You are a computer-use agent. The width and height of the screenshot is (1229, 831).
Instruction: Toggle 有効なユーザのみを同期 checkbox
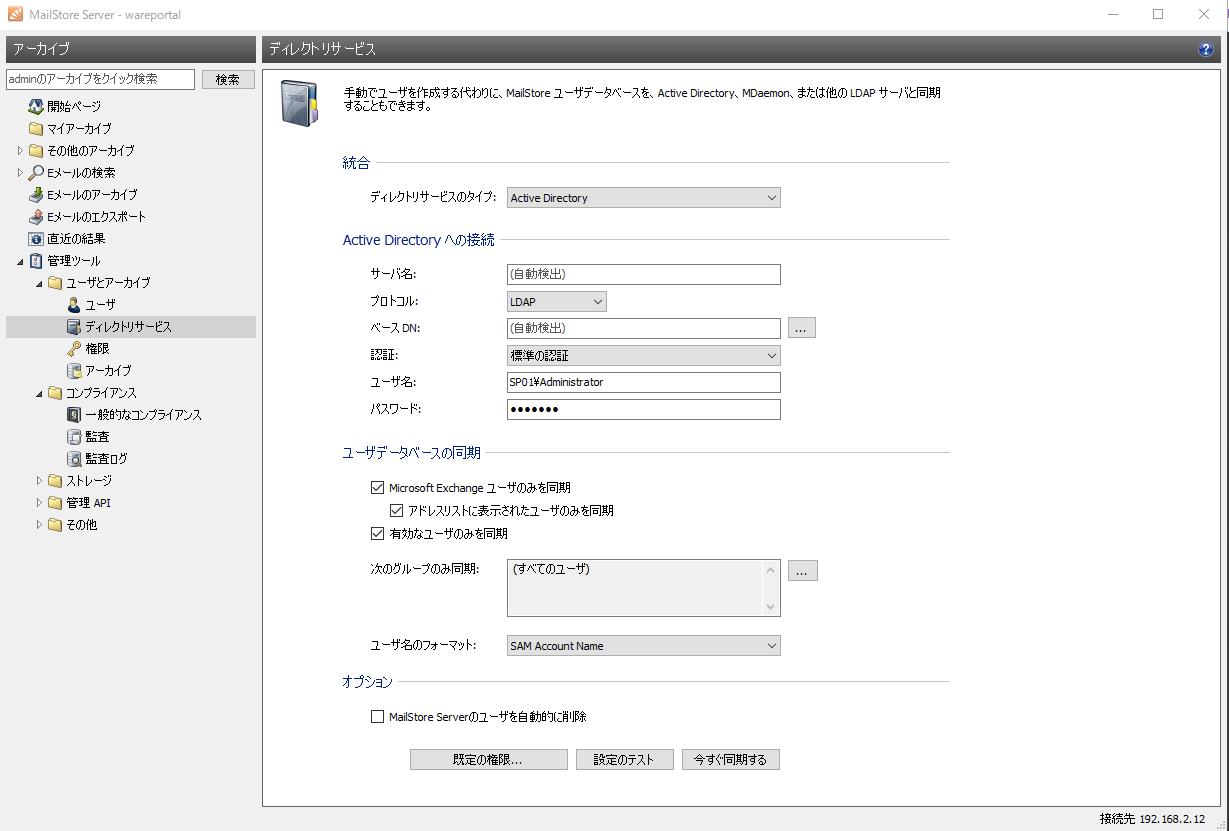pyautogui.click(x=377, y=534)
